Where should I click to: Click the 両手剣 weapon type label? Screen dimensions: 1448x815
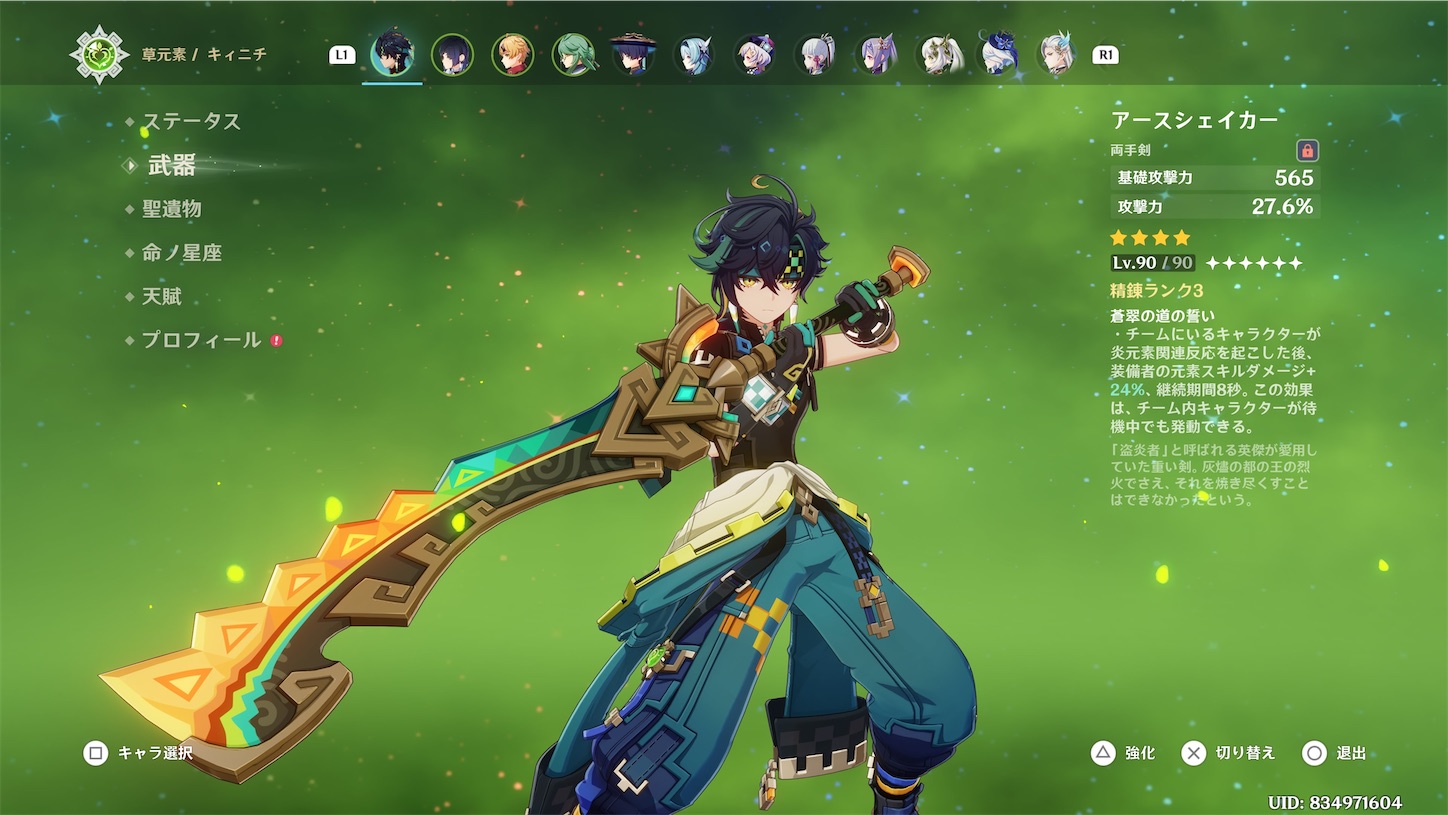click(x=1131, y=151)
